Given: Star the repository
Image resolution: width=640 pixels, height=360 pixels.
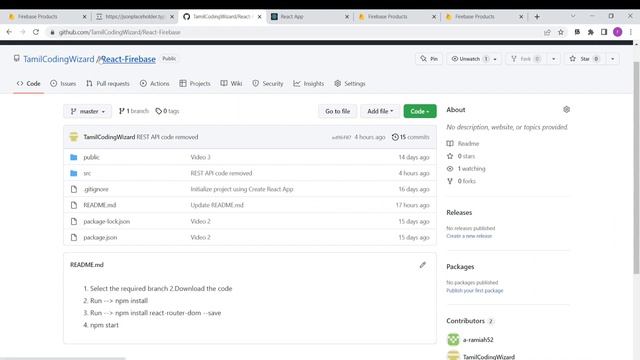Looking at the screenshot, I should (x=585, y=59).
